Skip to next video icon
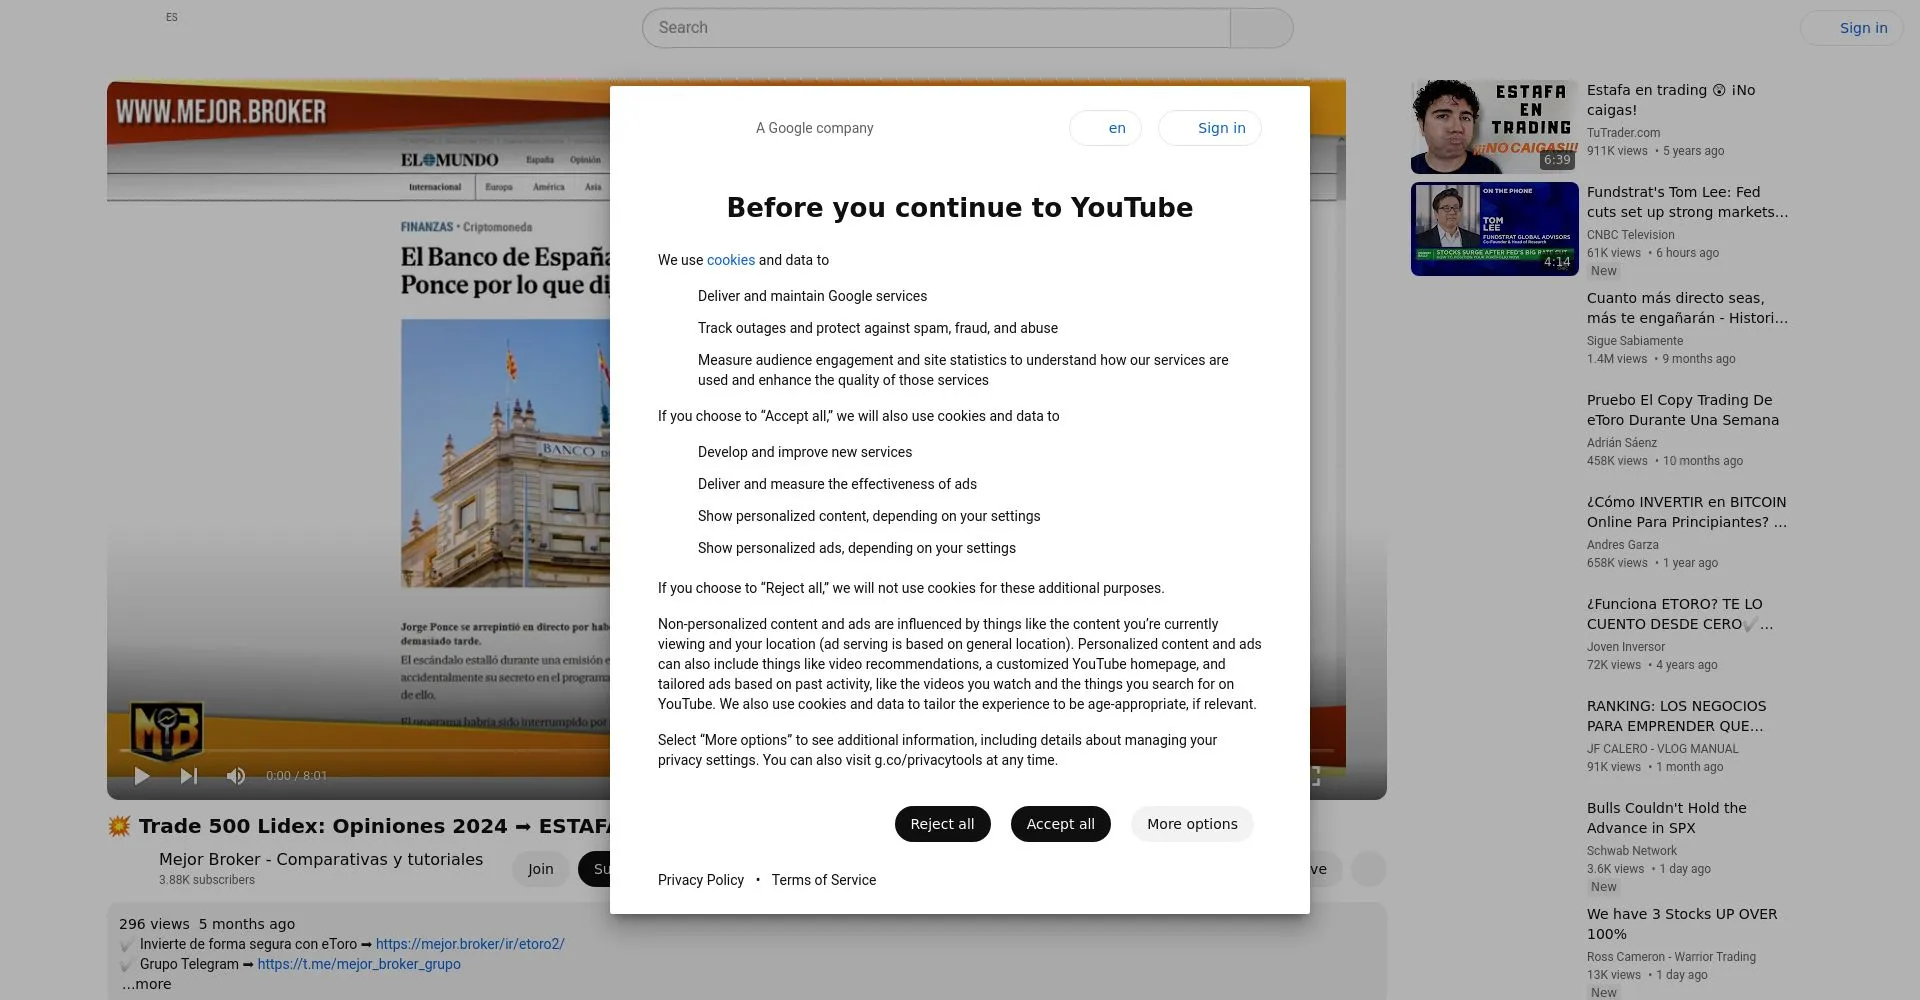The image size is (1920, 1000). (189, 776)
